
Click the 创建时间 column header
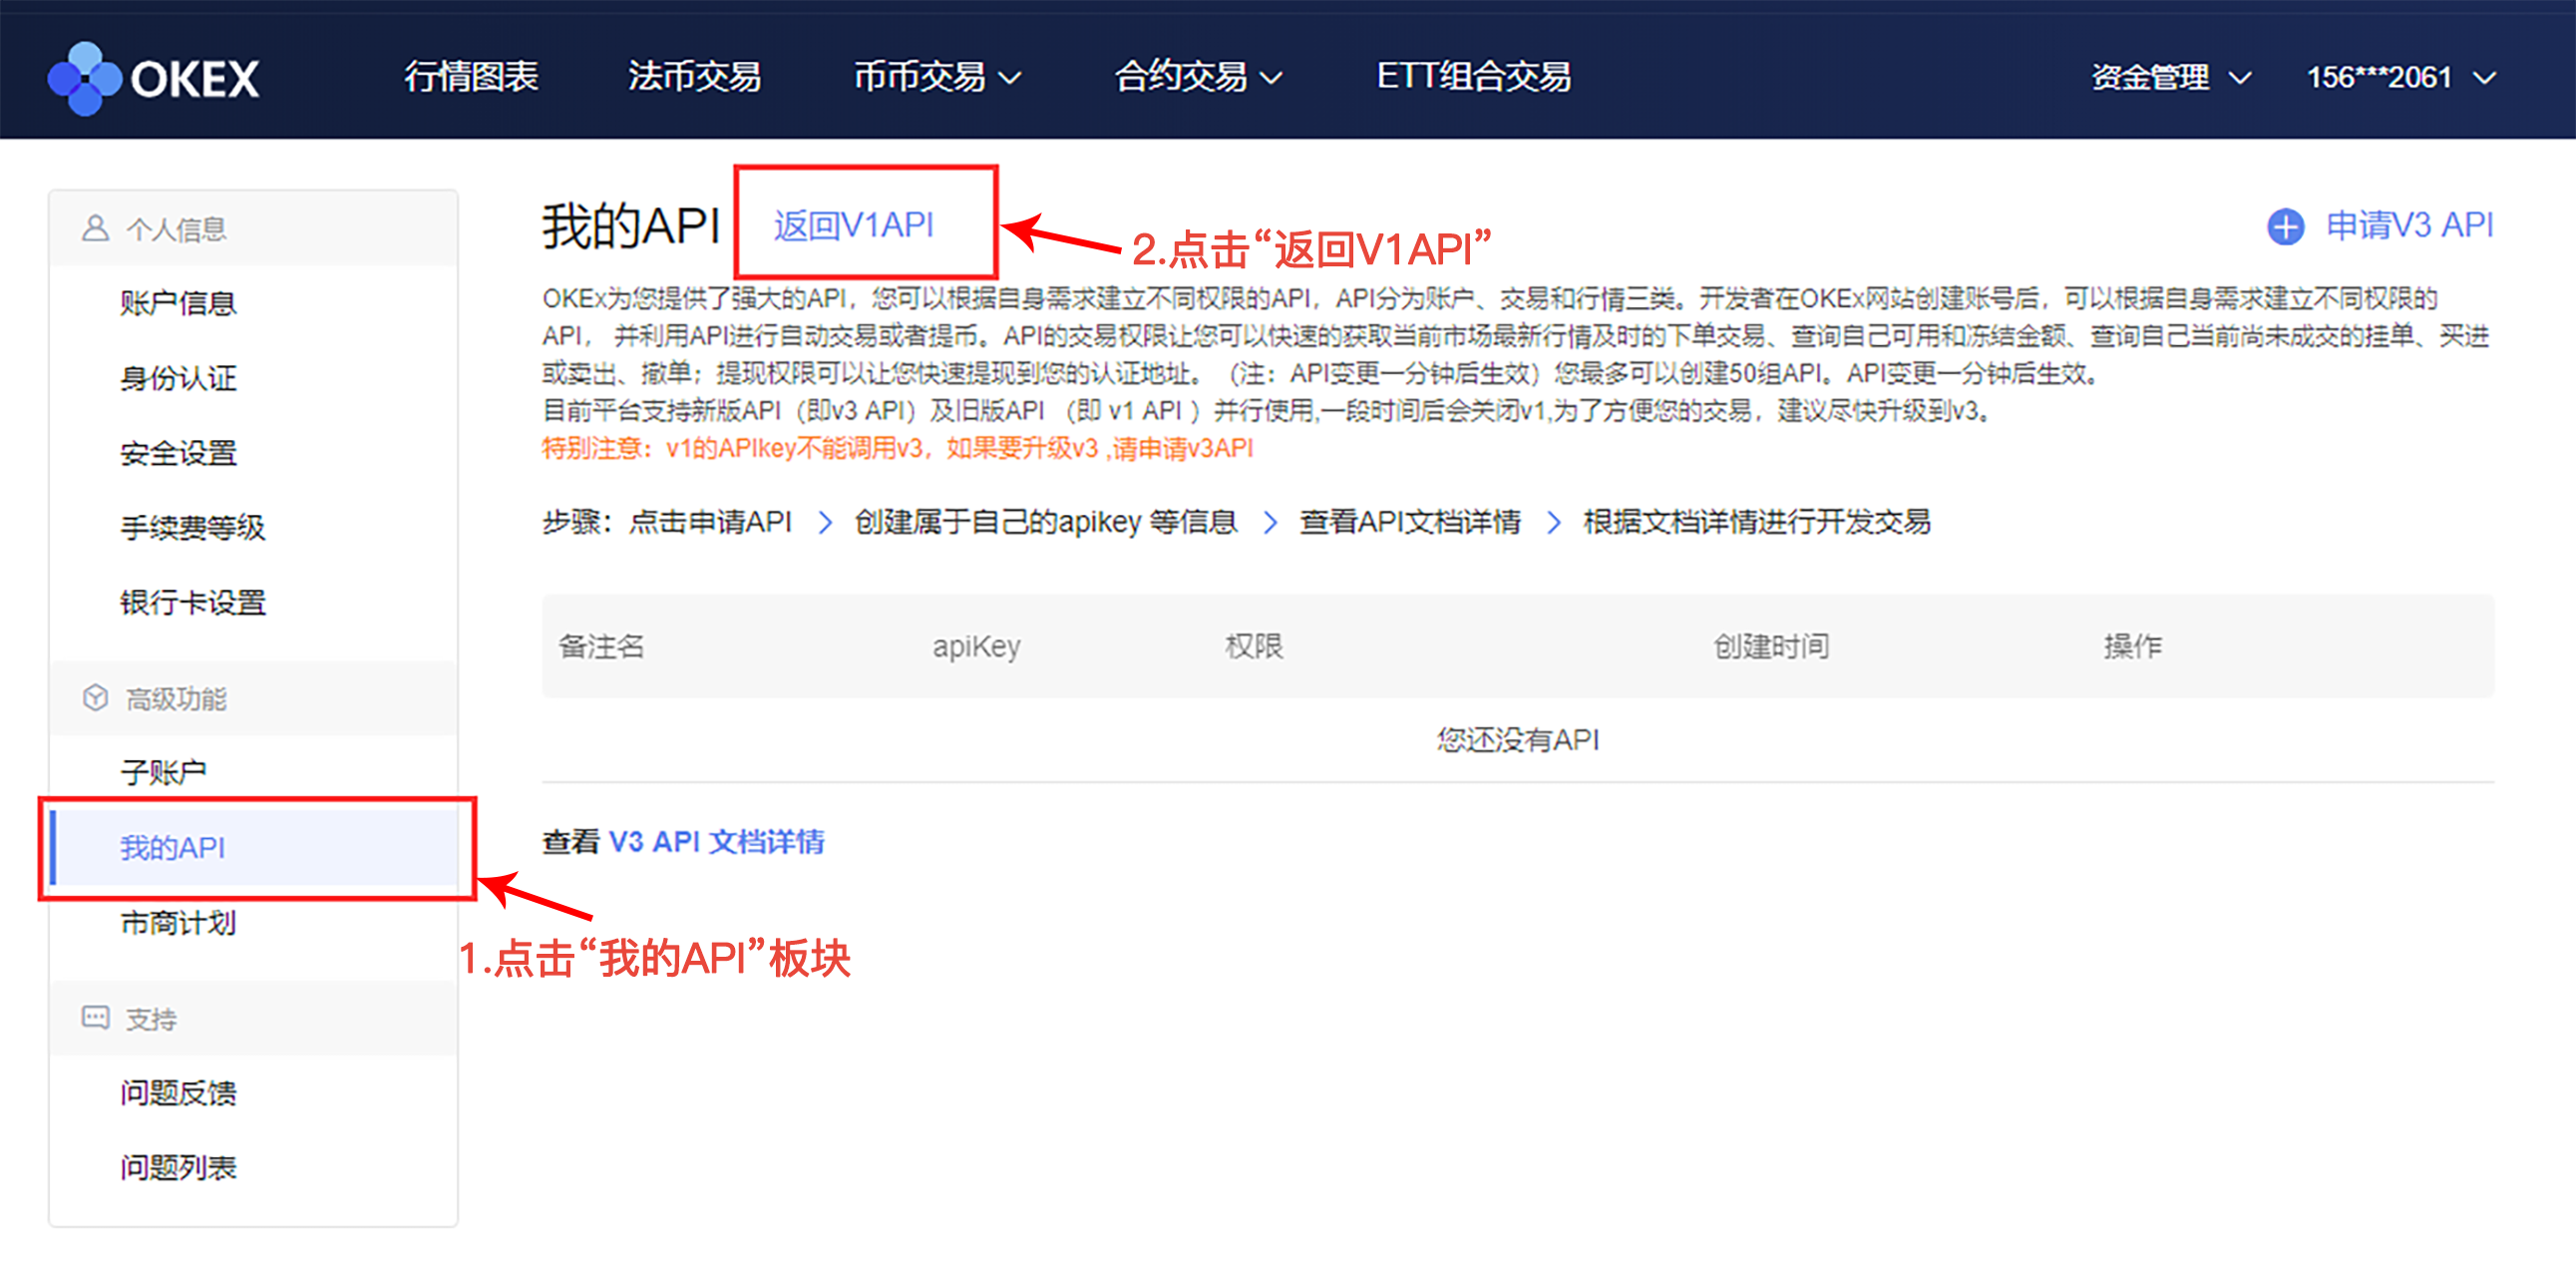pos(1771,646)
